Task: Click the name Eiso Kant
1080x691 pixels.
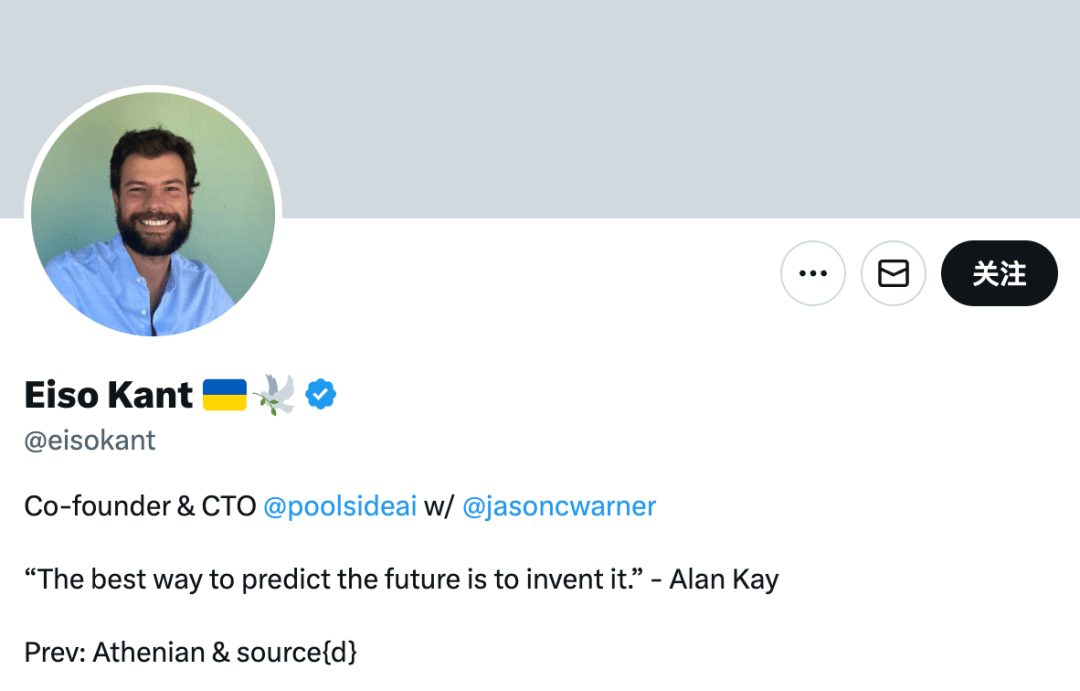Action: [x=108, y=394]
